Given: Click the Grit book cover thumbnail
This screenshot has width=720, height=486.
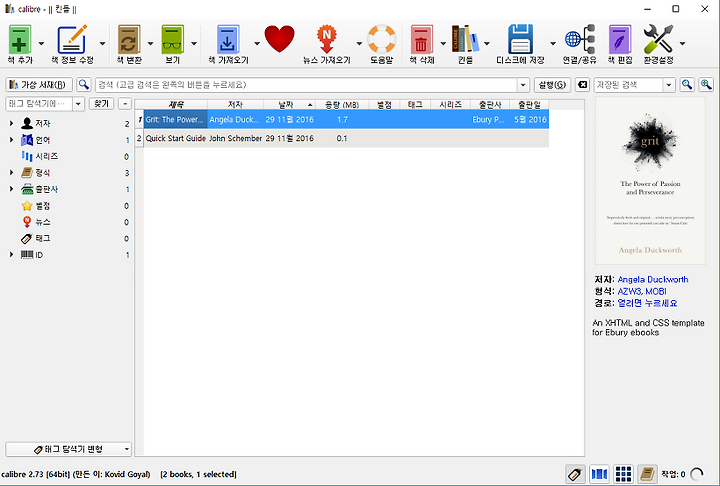Looking at the screenshot, I should coord(650,181).
